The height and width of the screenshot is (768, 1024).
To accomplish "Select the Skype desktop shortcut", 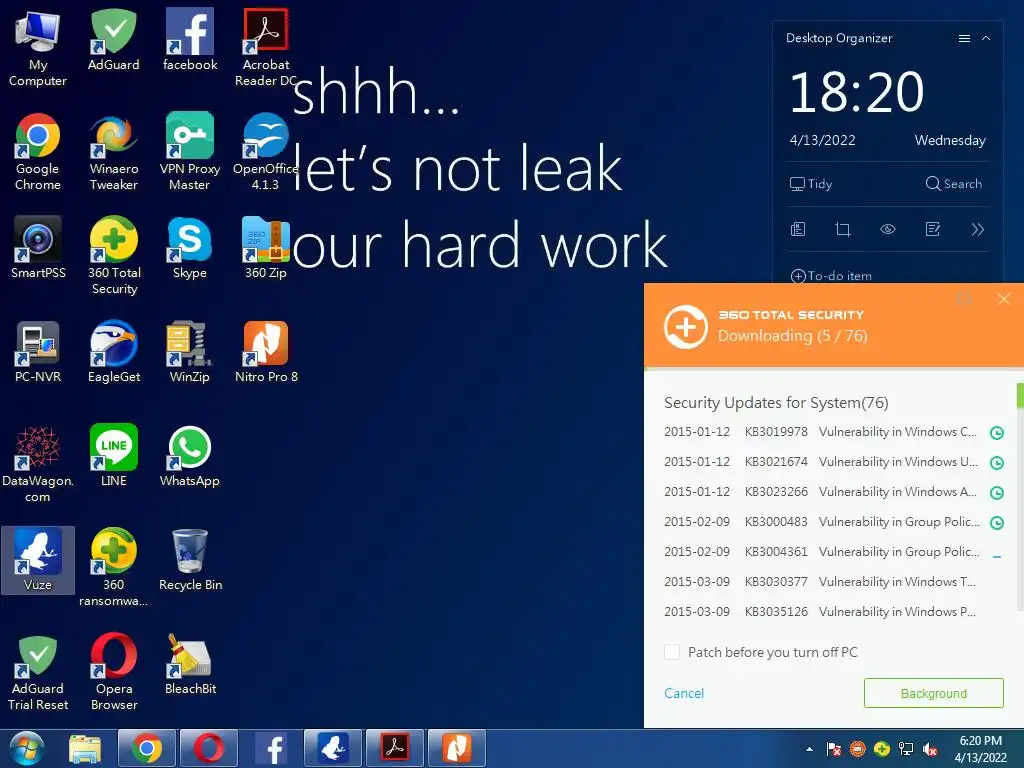I will (189, 248).
